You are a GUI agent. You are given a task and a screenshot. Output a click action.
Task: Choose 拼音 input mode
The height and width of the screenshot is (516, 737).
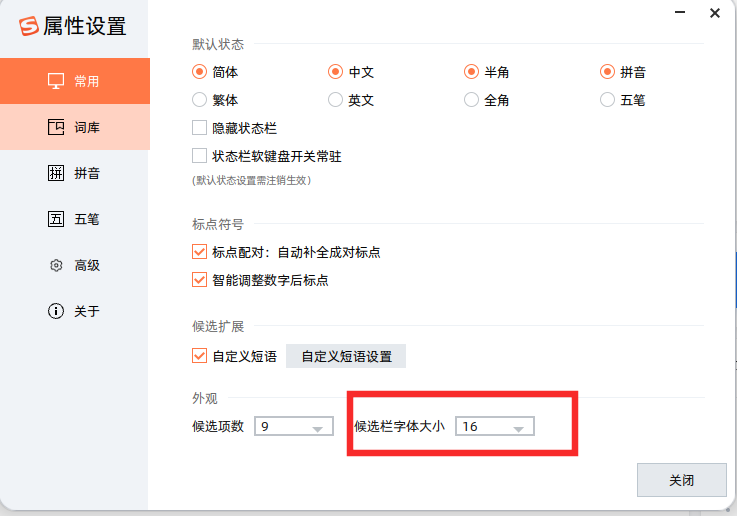[x=607, y=72]
